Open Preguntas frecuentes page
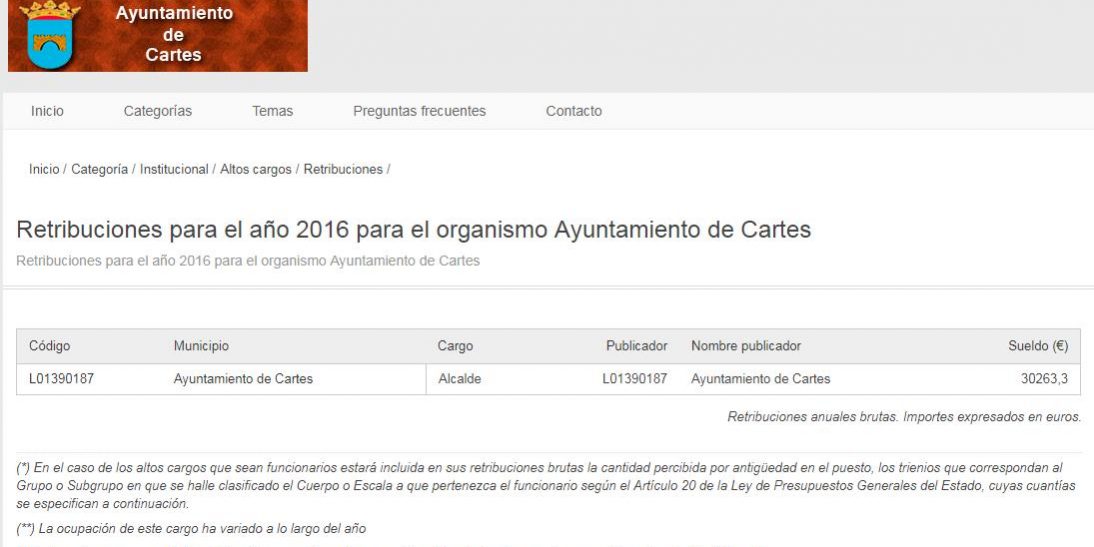 point(419,111)
